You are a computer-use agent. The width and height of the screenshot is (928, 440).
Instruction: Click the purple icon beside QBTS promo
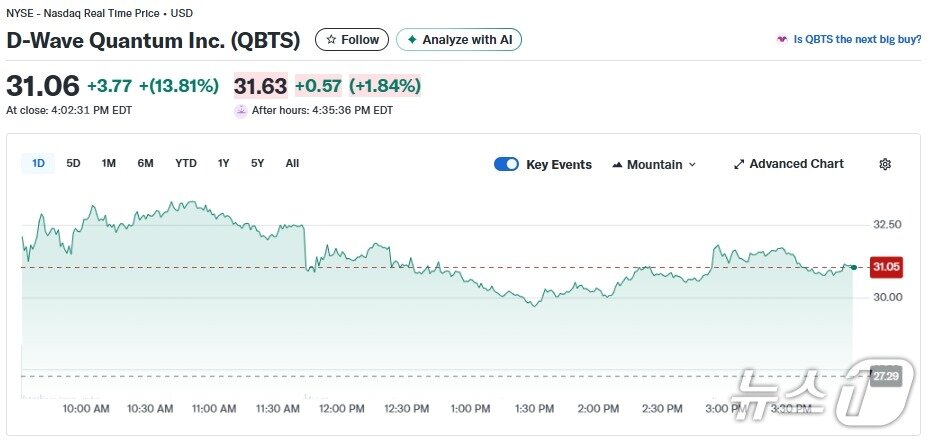click(x=782, y=40)
